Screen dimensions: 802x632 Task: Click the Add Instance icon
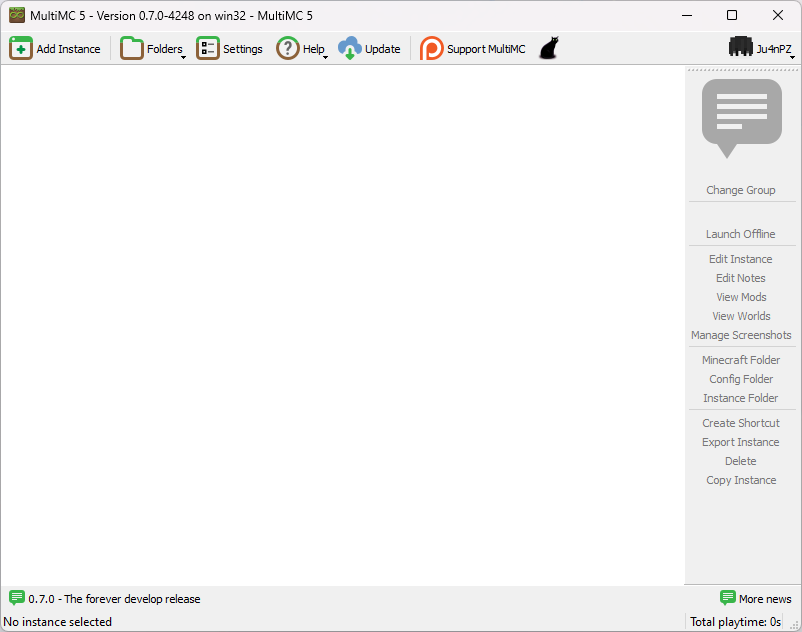(21, 47)
